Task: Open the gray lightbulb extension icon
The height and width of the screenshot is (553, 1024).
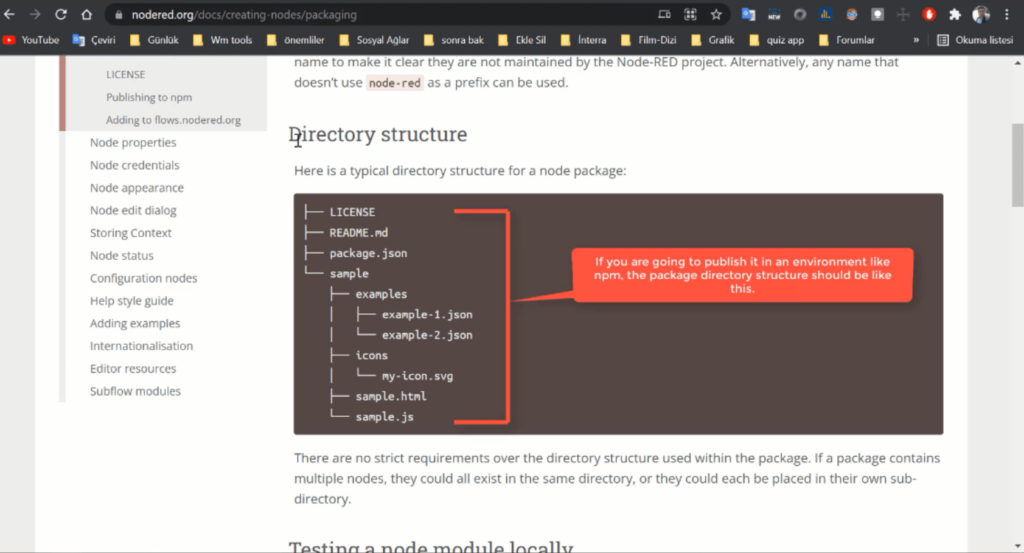Action: pos(877,14)
